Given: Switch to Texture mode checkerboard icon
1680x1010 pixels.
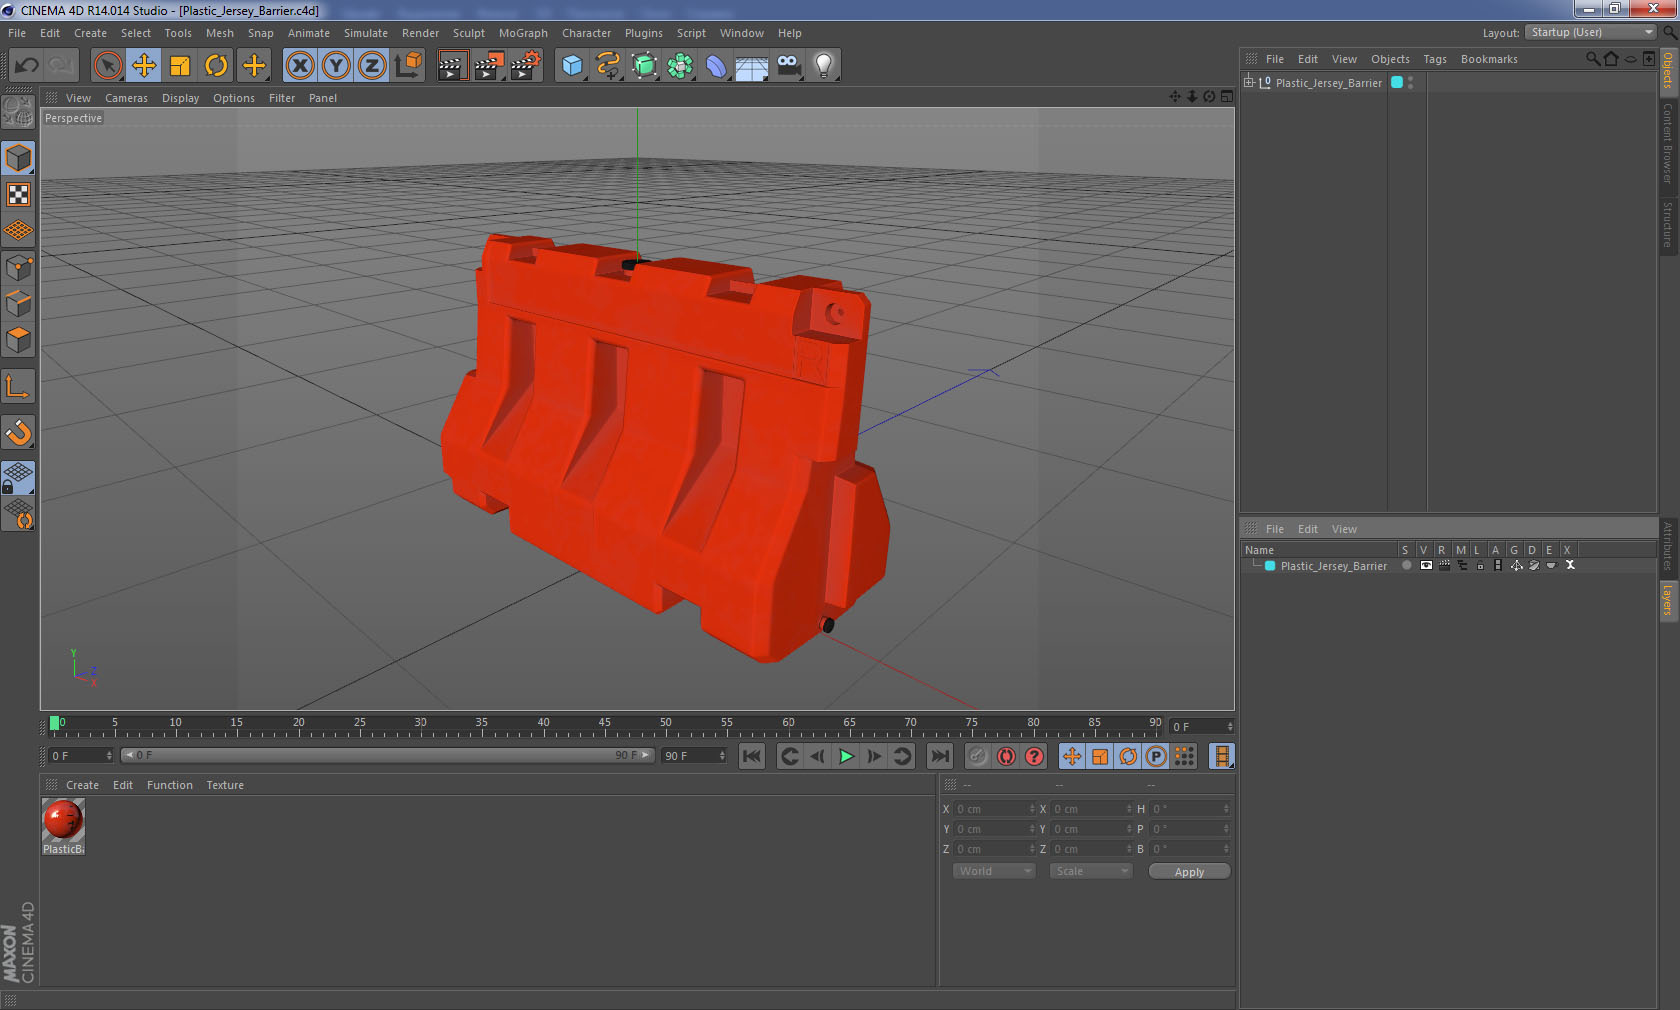Looking at the screenshot, I should tap(18, 194).
